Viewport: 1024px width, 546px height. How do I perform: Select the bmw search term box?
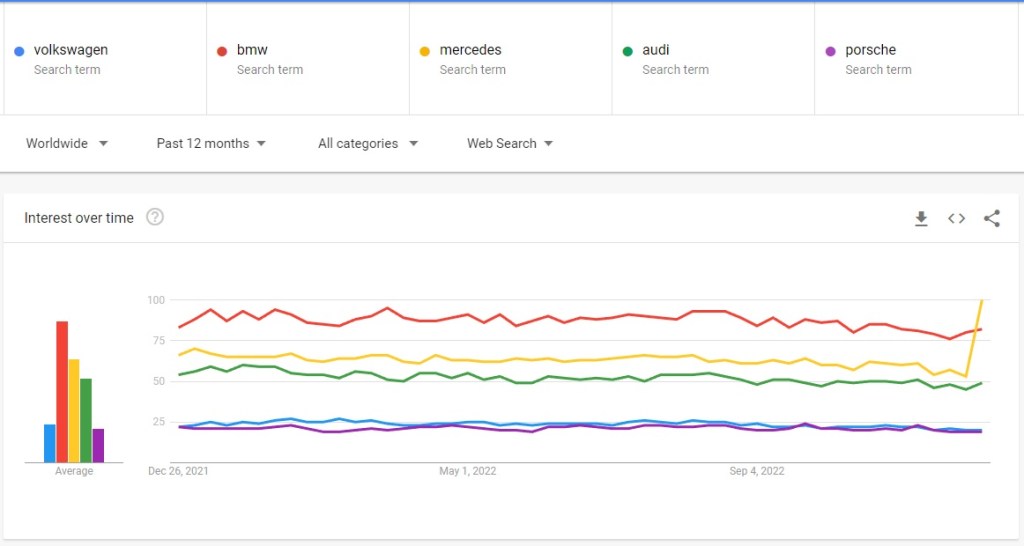(253, 50)
